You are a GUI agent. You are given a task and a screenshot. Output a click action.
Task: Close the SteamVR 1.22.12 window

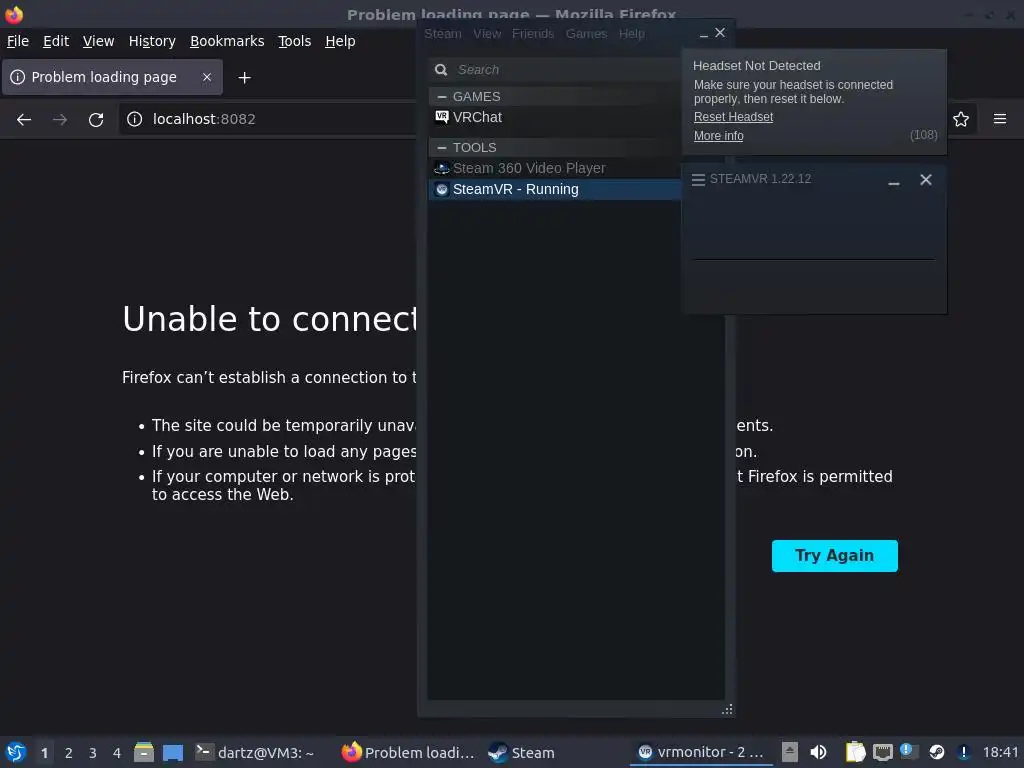[x=926, y=180]
